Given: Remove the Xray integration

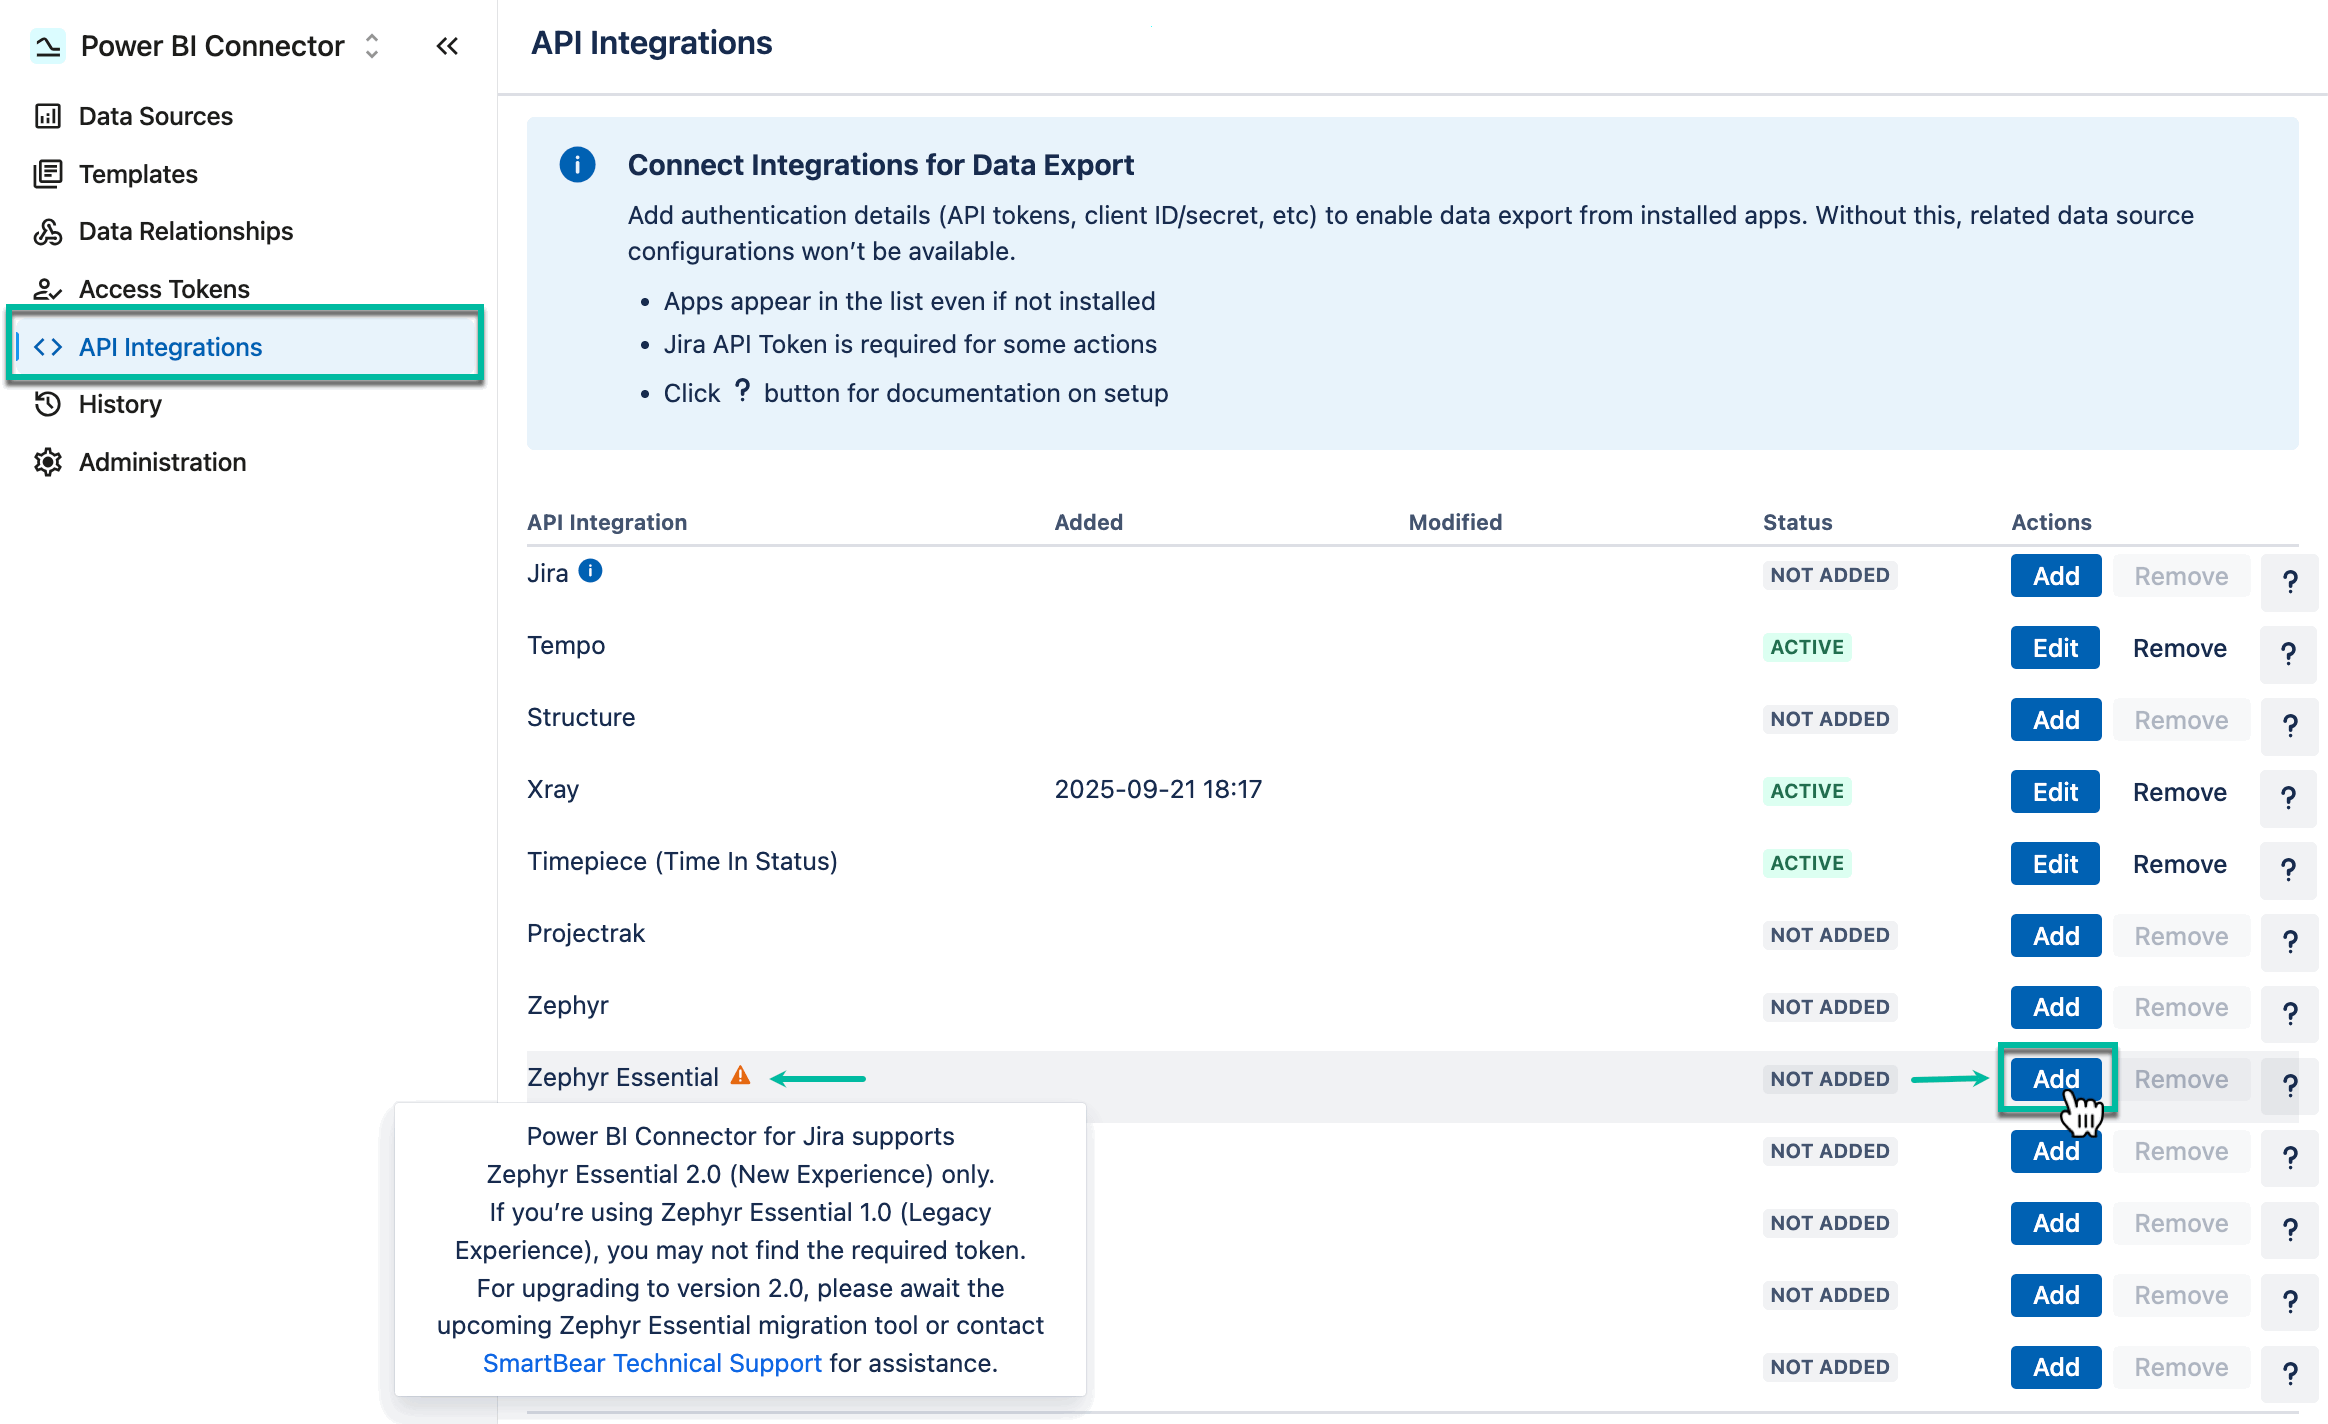Looking at the screenshot, I should pyautogui.click(x=2180, y=791).
